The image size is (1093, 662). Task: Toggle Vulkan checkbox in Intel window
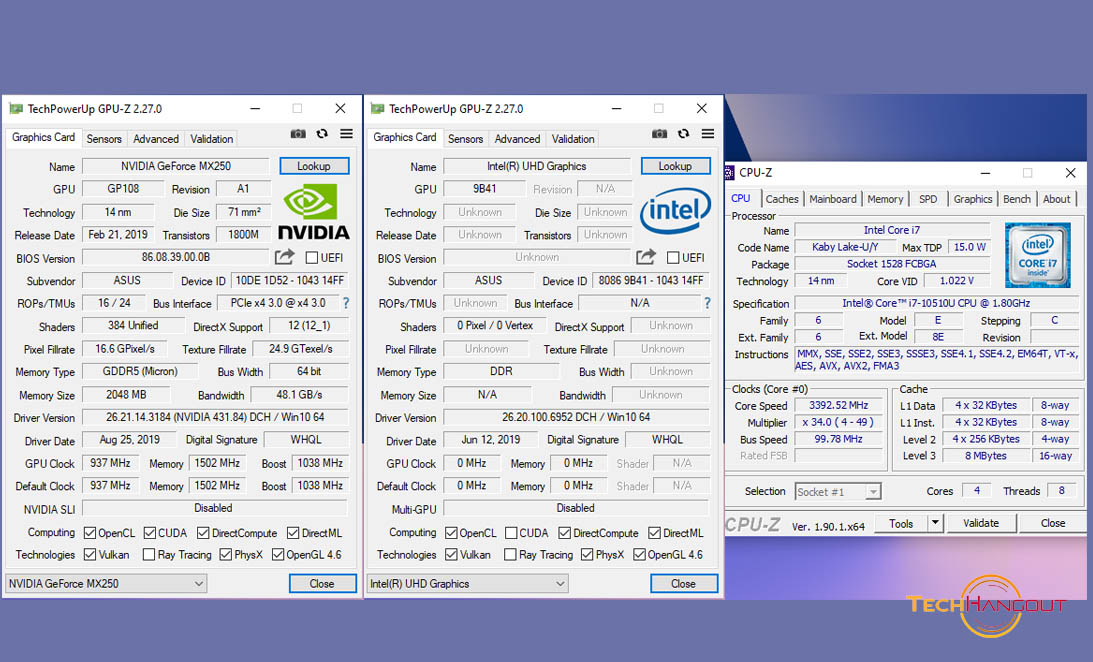(x=451, y=555)
